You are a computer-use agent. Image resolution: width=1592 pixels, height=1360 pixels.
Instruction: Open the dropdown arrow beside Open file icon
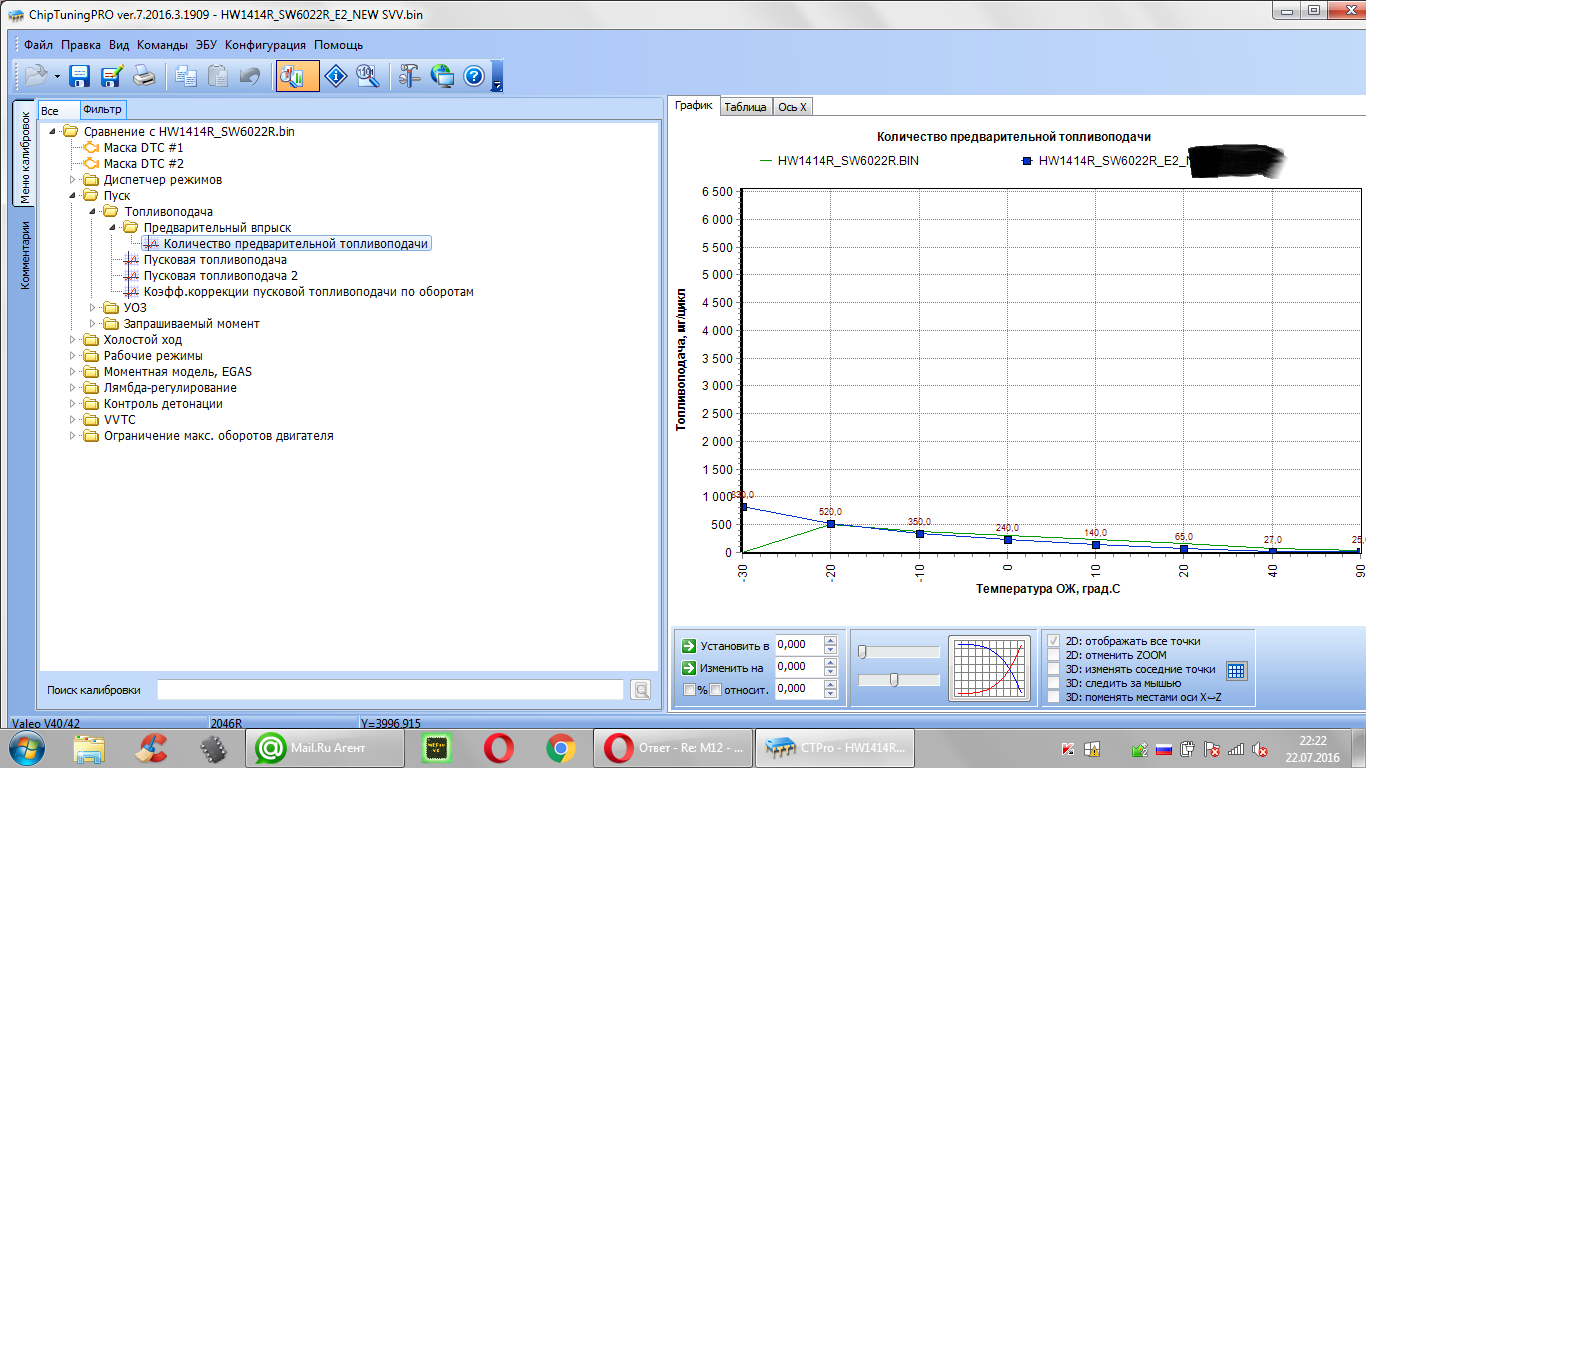(x=57, y=77)
